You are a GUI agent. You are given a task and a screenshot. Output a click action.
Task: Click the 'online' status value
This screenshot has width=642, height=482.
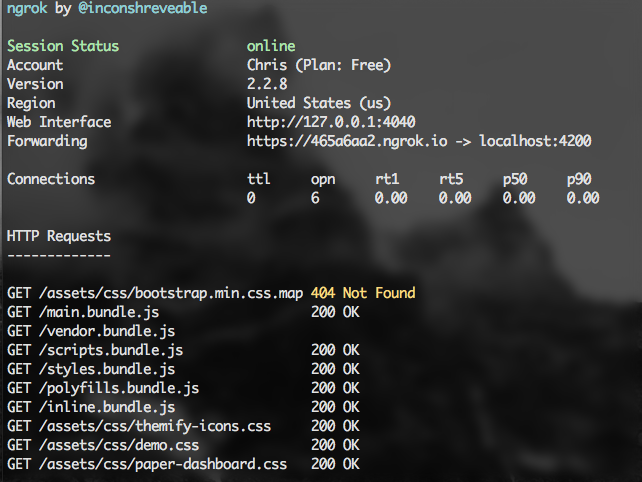point(271,46)
